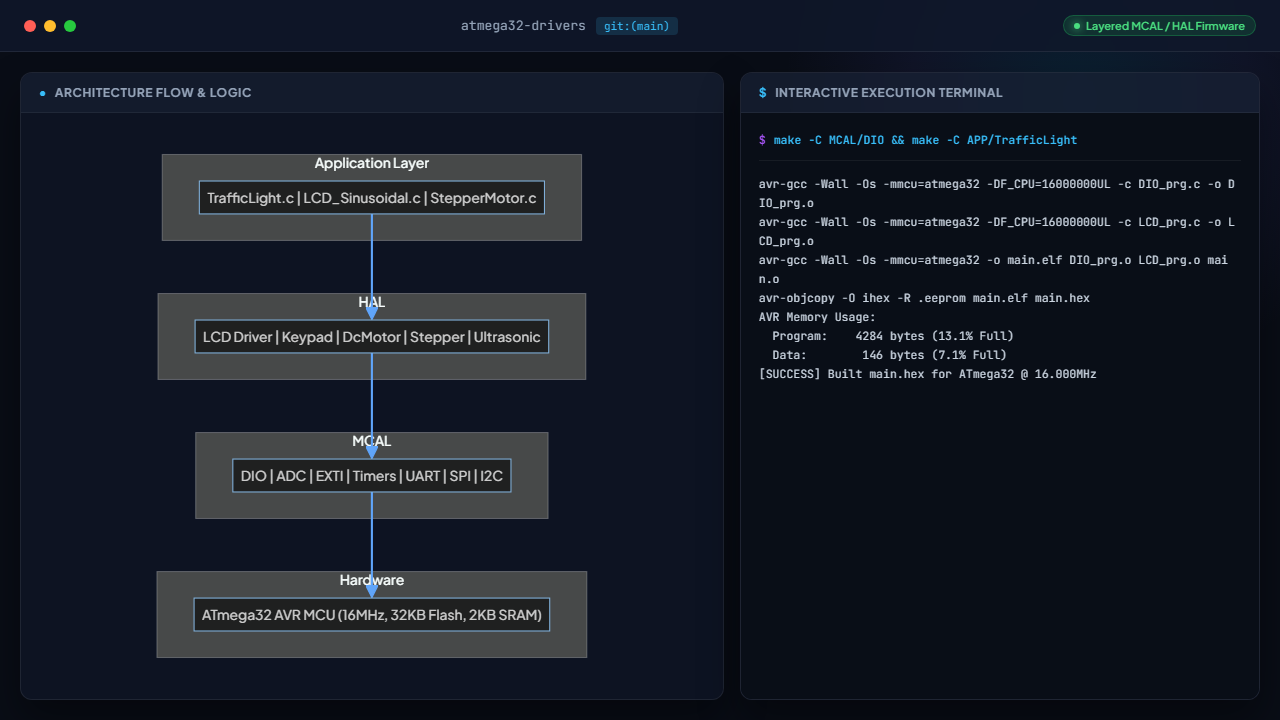Click the Application Layer block title
This screenshot has height=720, width=1280.
[372, 163]
